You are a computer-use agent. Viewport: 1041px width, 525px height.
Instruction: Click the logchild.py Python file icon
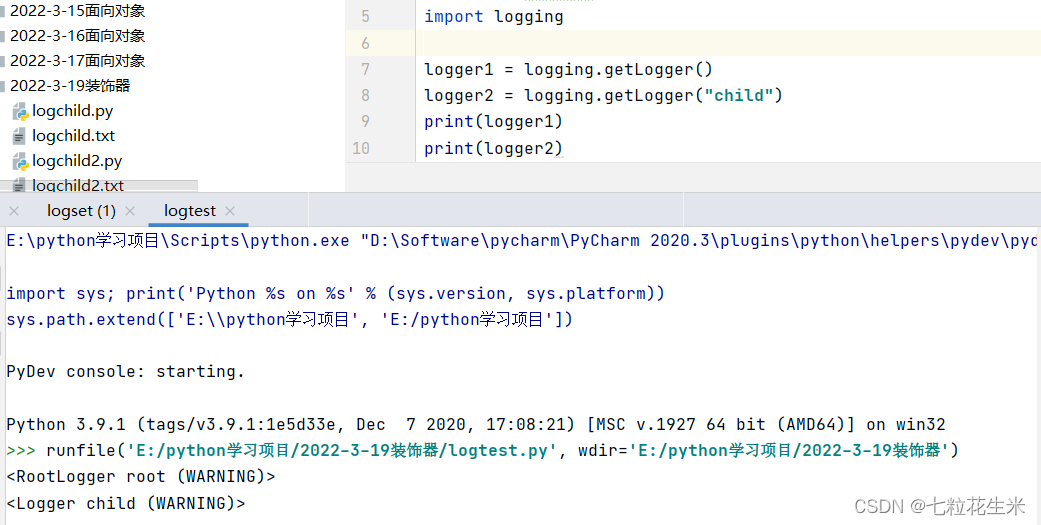[21, 112]
